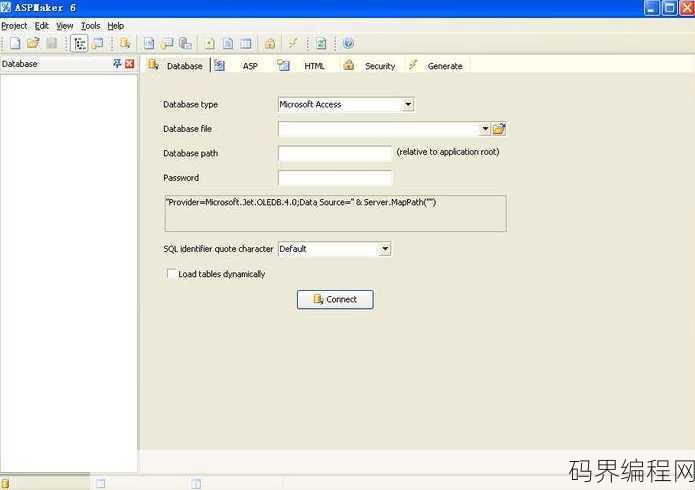695x490 pixels.
Task: Click the database connect toolbar icon
Action: (x=125, y=43)
